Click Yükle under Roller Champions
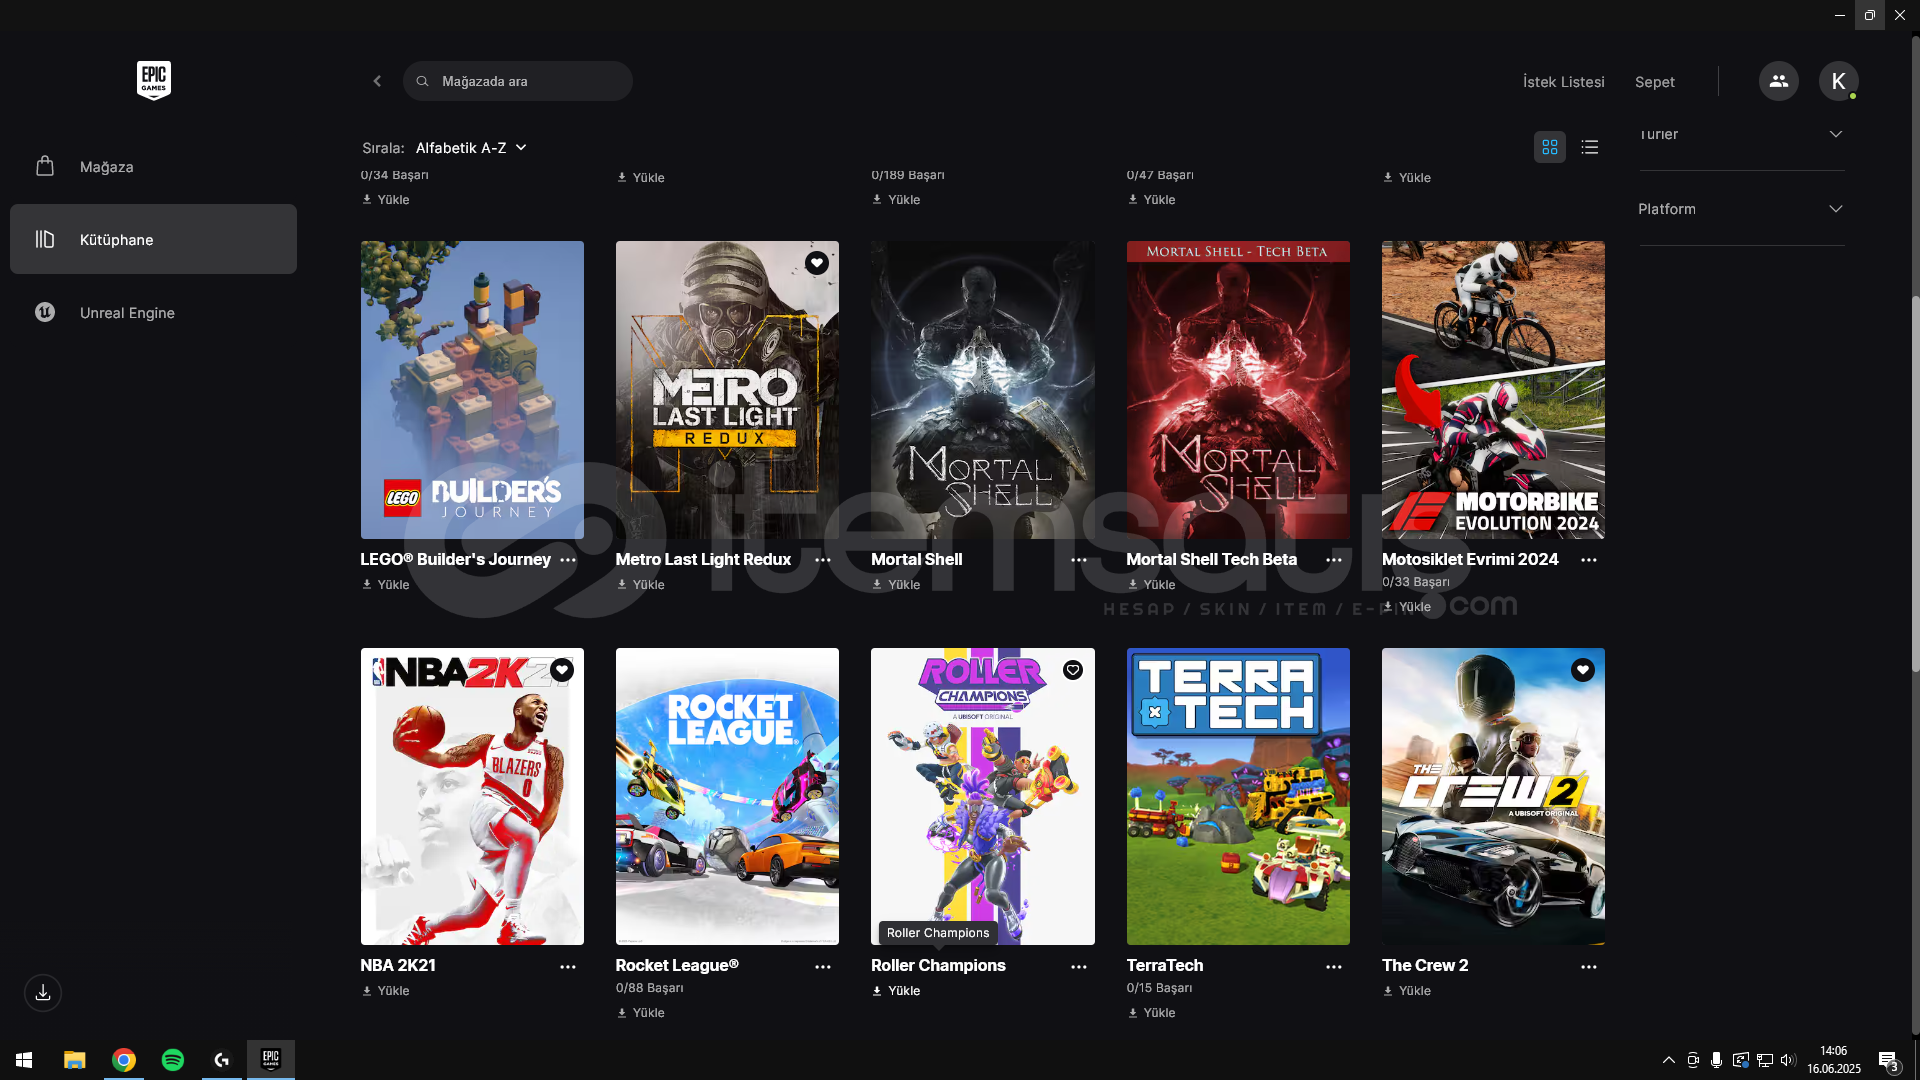Screen dimensions: 1920x1080 pos(896,991)
